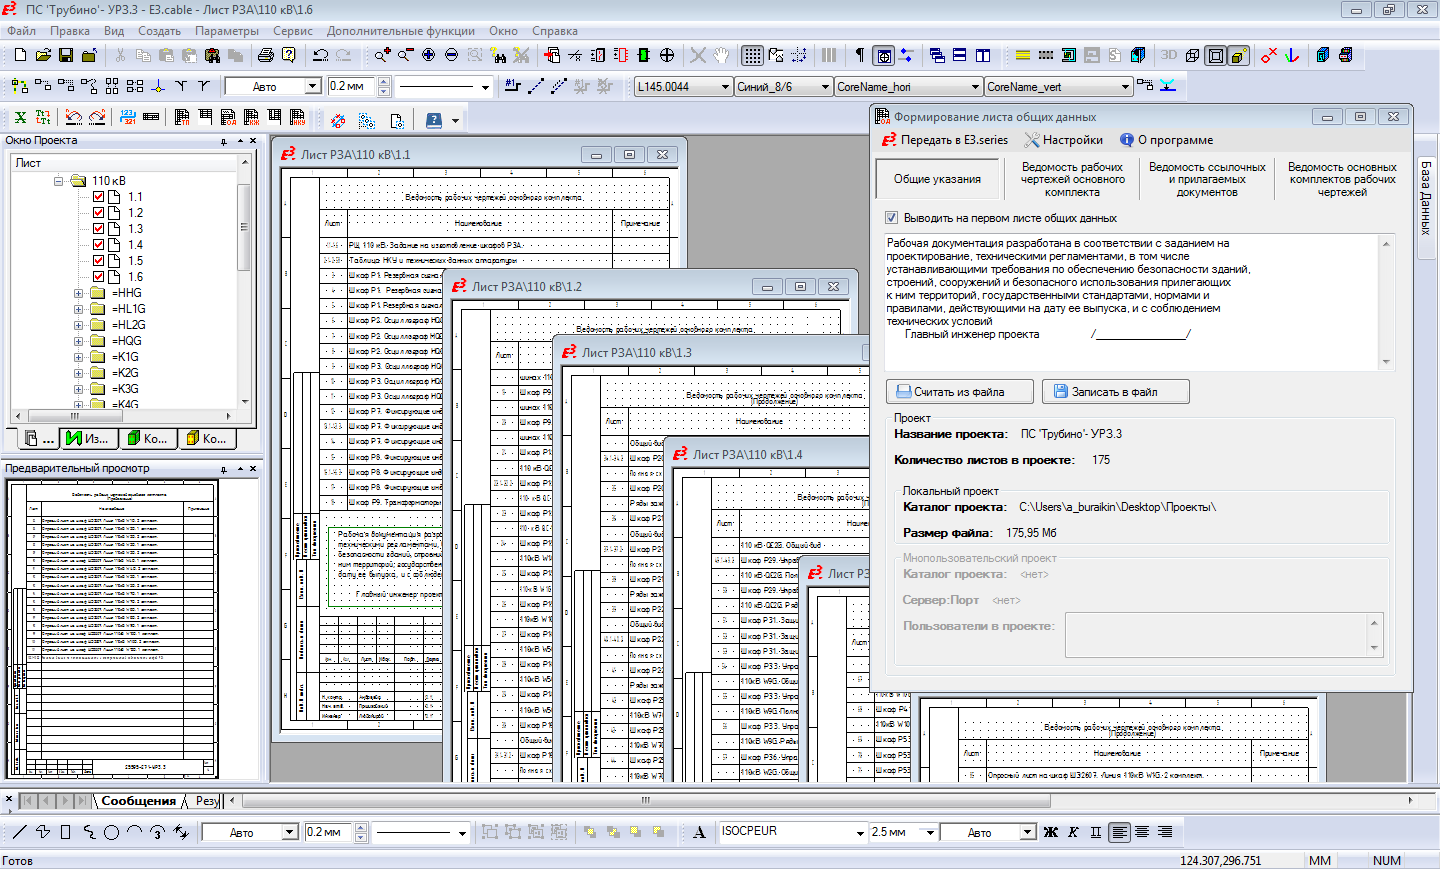Uncheck sheet 1.3 in project tree
1440x869 pixels.
pos(99,229)
